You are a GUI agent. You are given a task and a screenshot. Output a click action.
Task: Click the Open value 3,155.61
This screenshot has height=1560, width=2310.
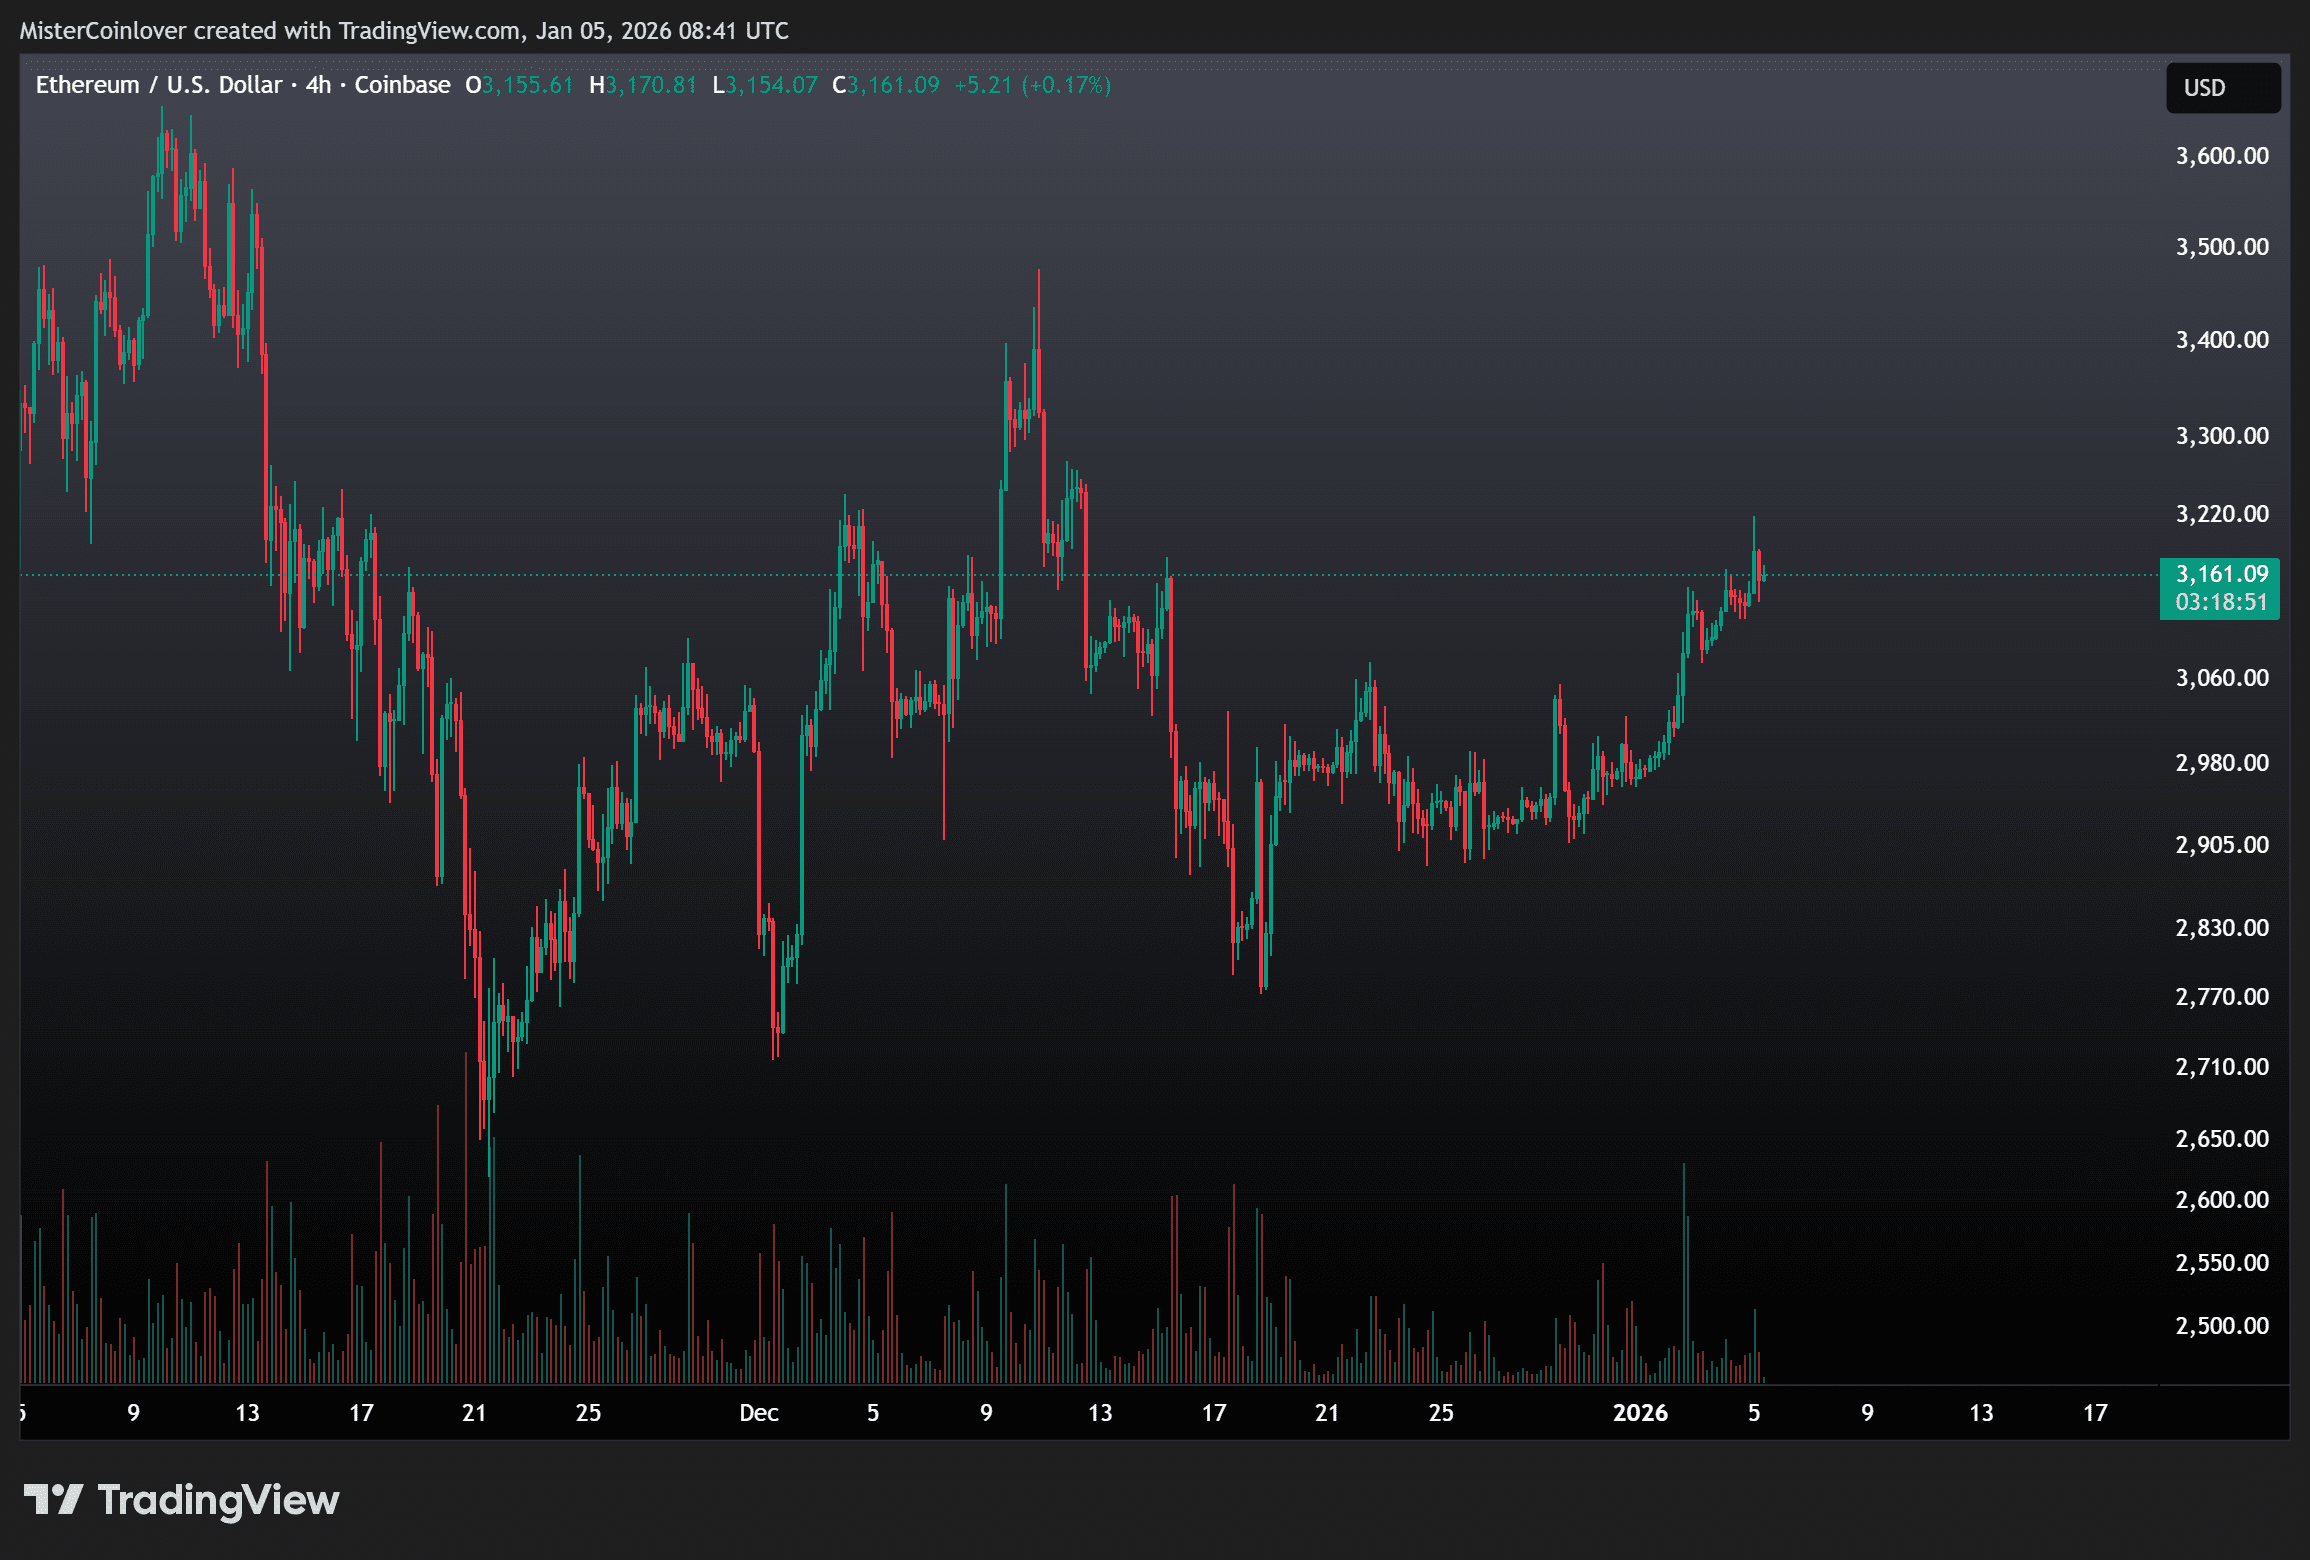pos(527,85)
